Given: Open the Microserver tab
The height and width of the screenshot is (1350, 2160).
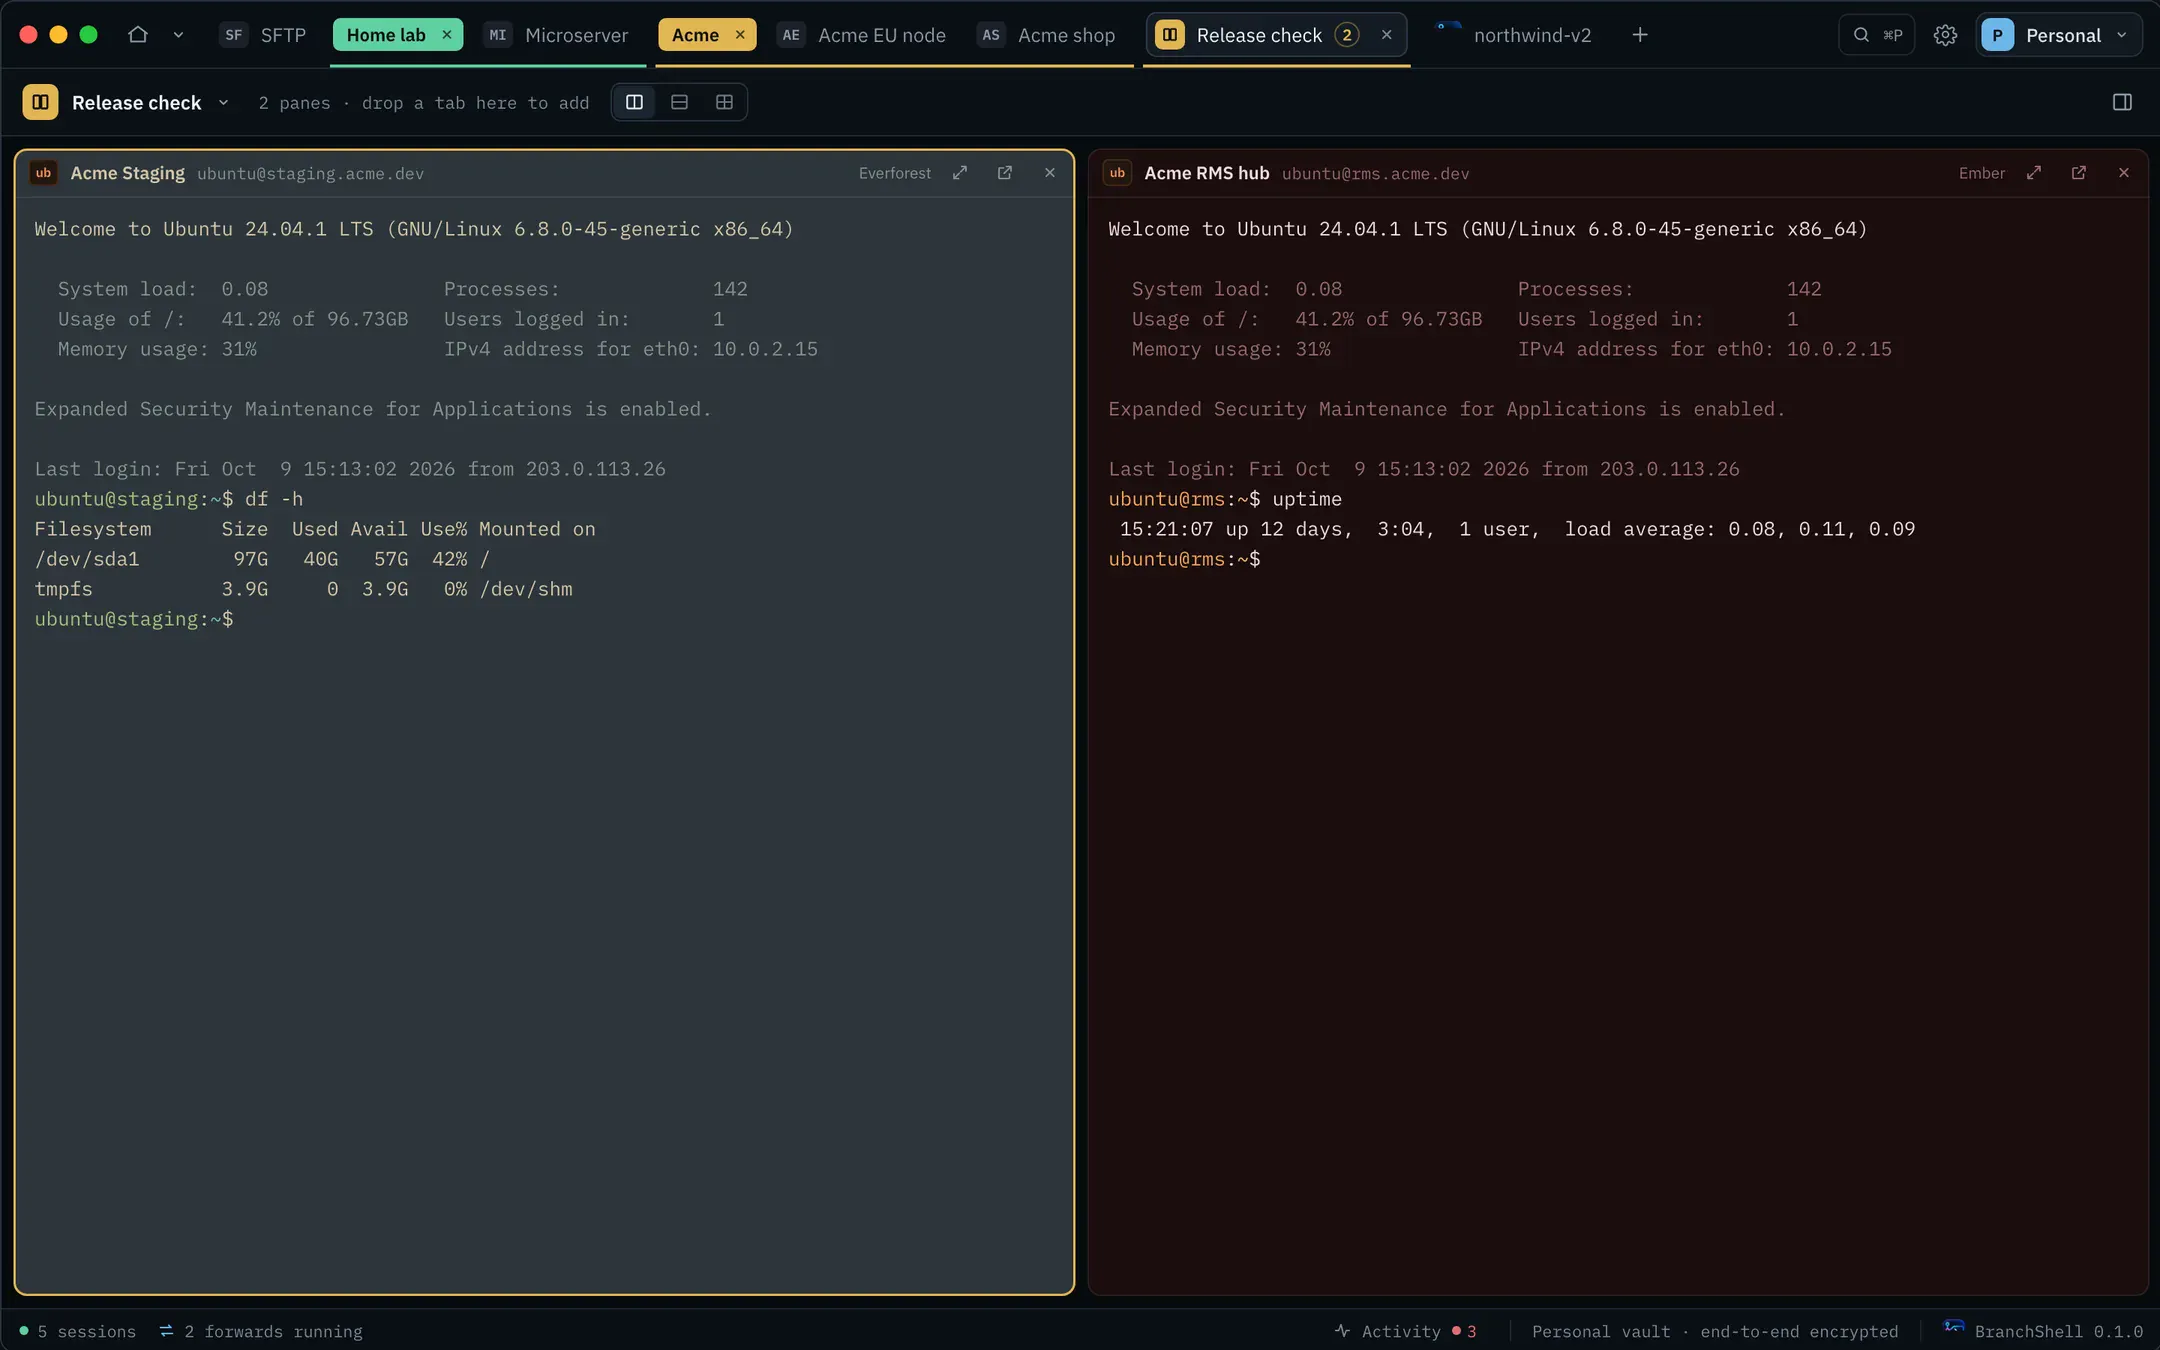Looking at the screenshot, I should (x=556, y=35).
